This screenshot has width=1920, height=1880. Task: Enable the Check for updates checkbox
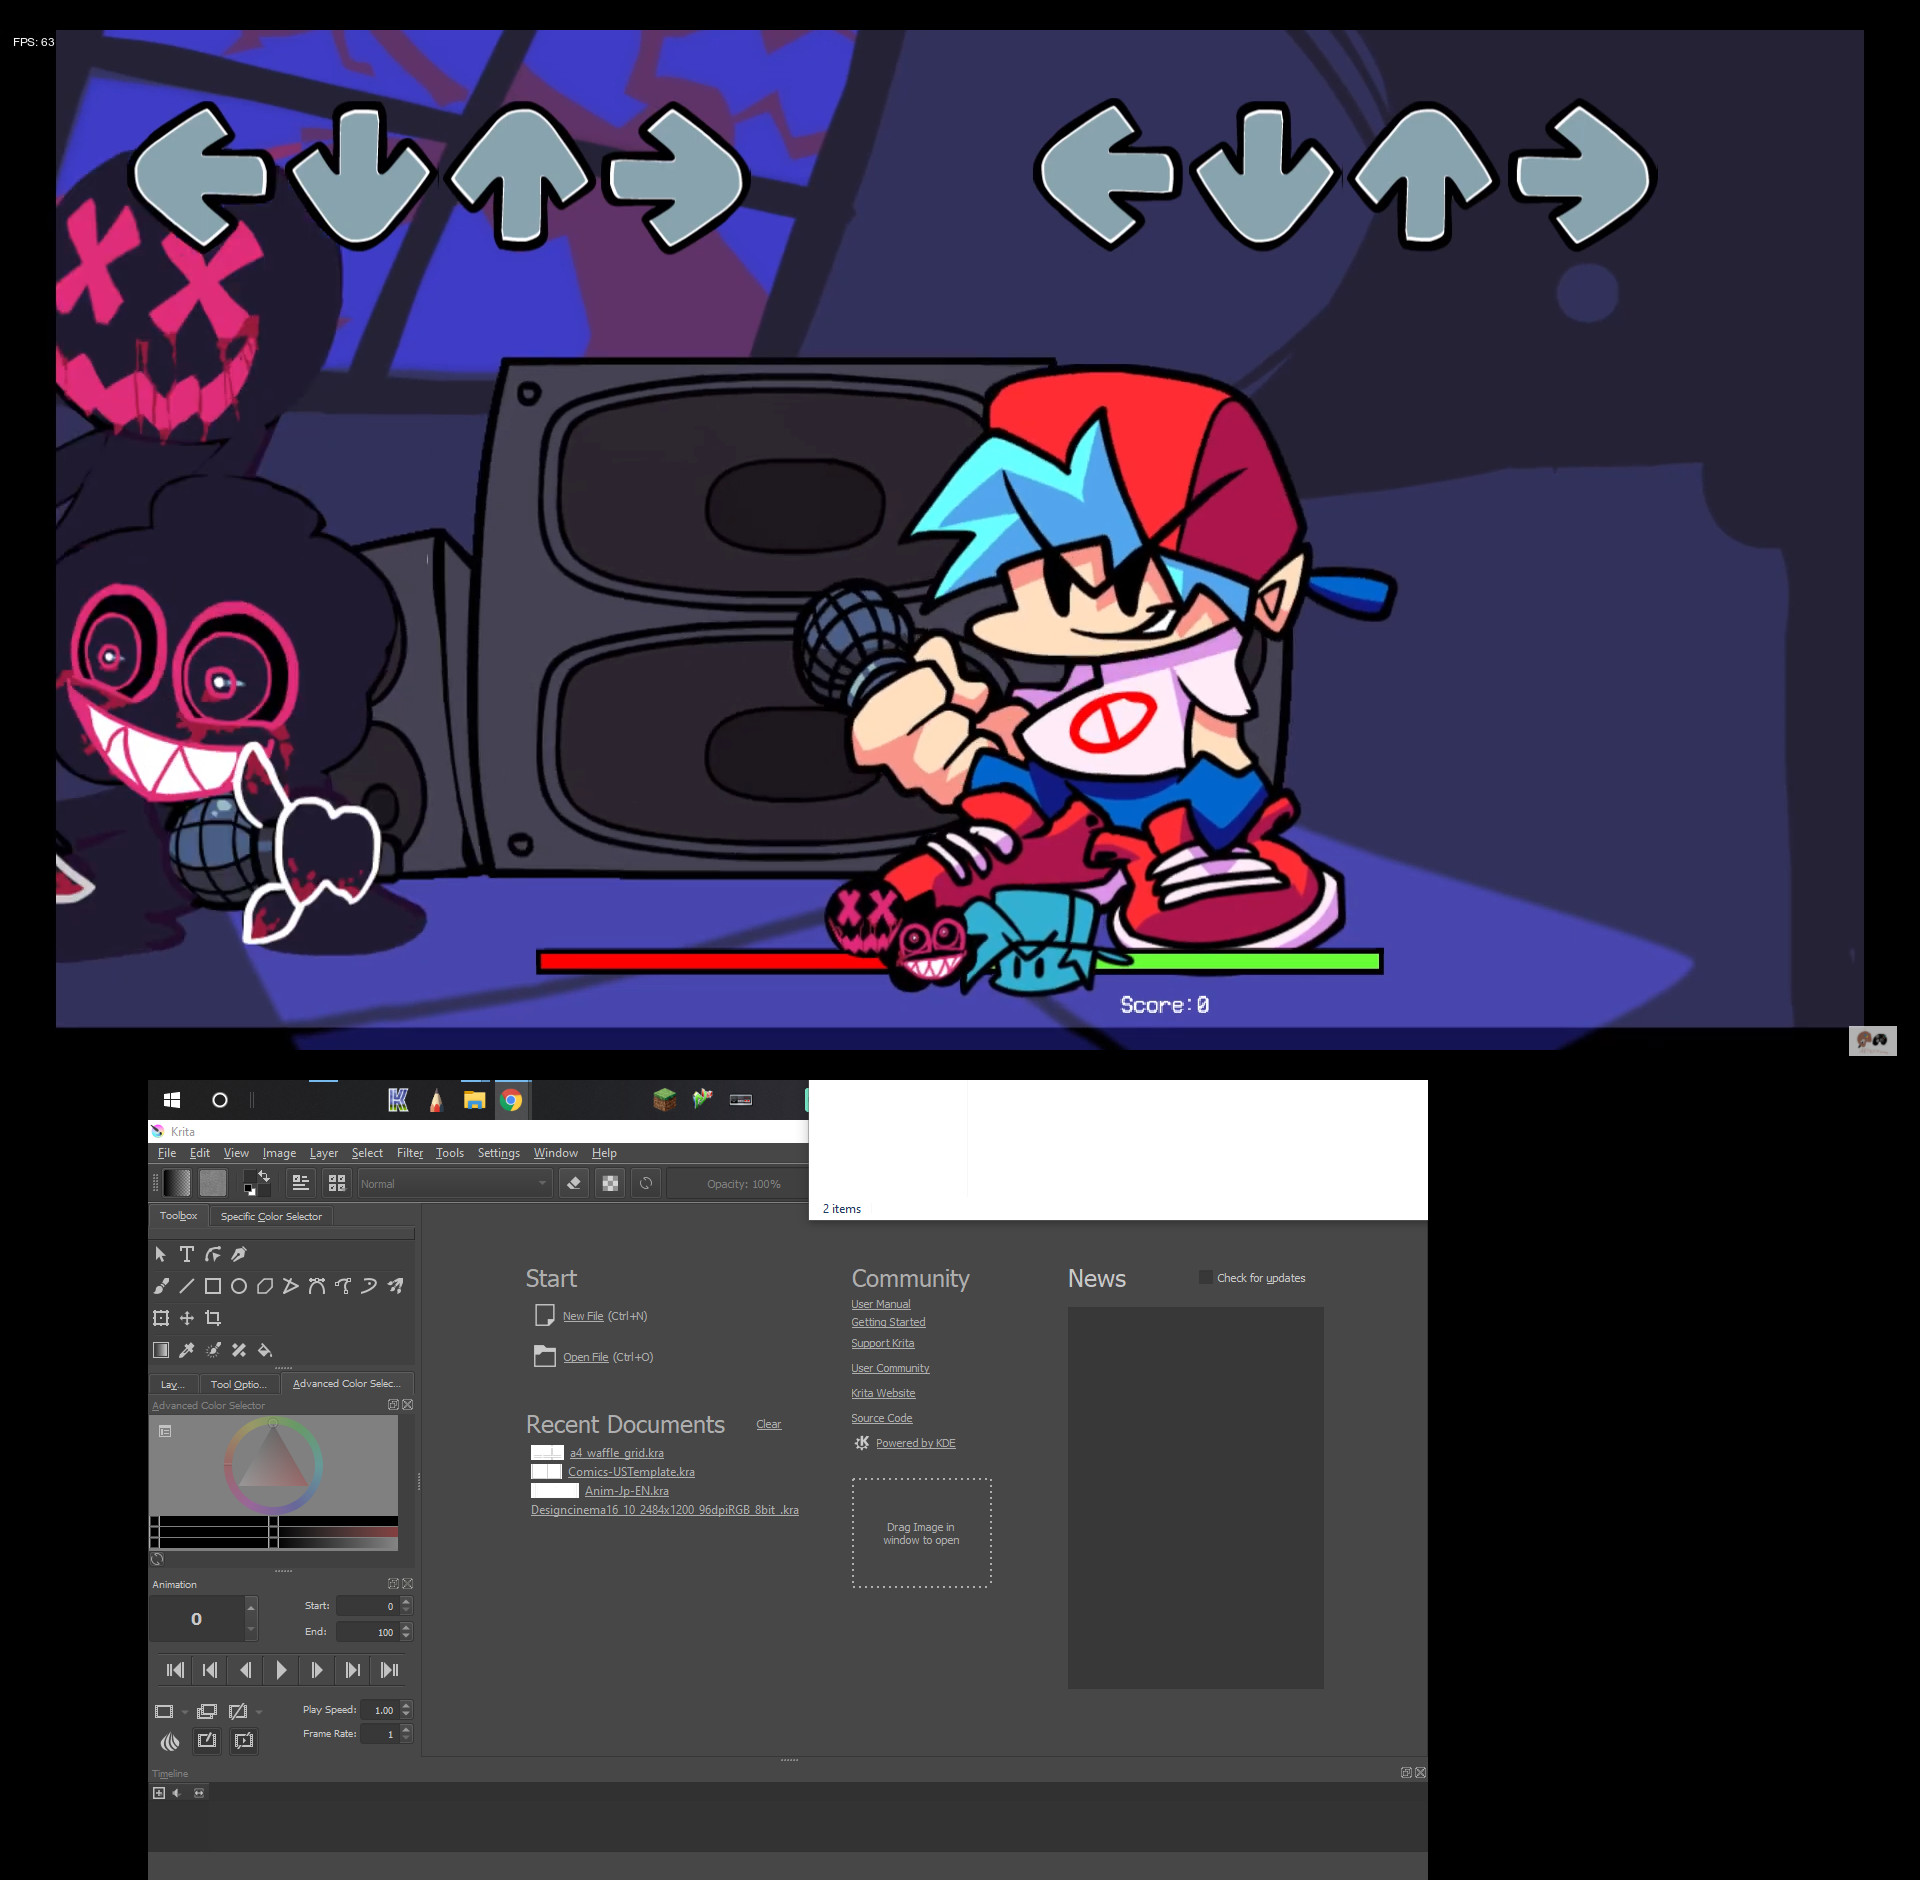(1205, 1277)
